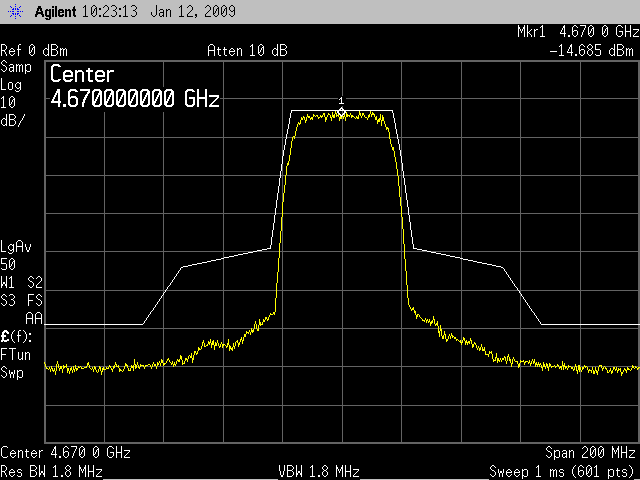Viewport: 640px width, 480px height.
Task: Click the Mkr1 4.670 0 GHz marker readout
Action: tap(577, 33)
